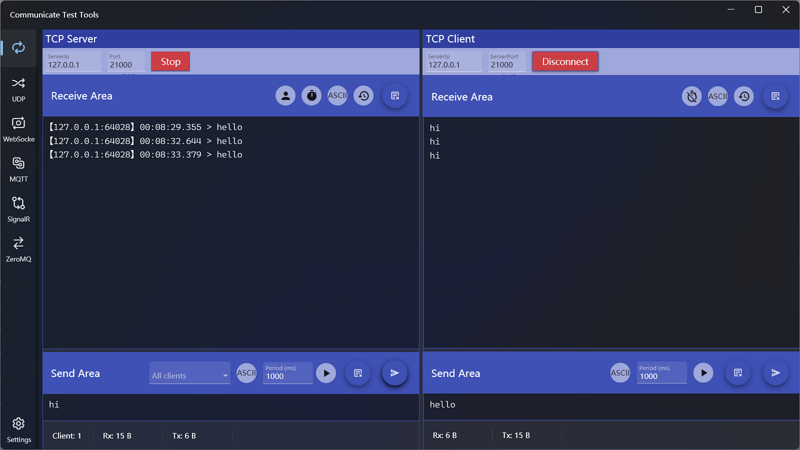Stop the TCP Server

[170, 62]
